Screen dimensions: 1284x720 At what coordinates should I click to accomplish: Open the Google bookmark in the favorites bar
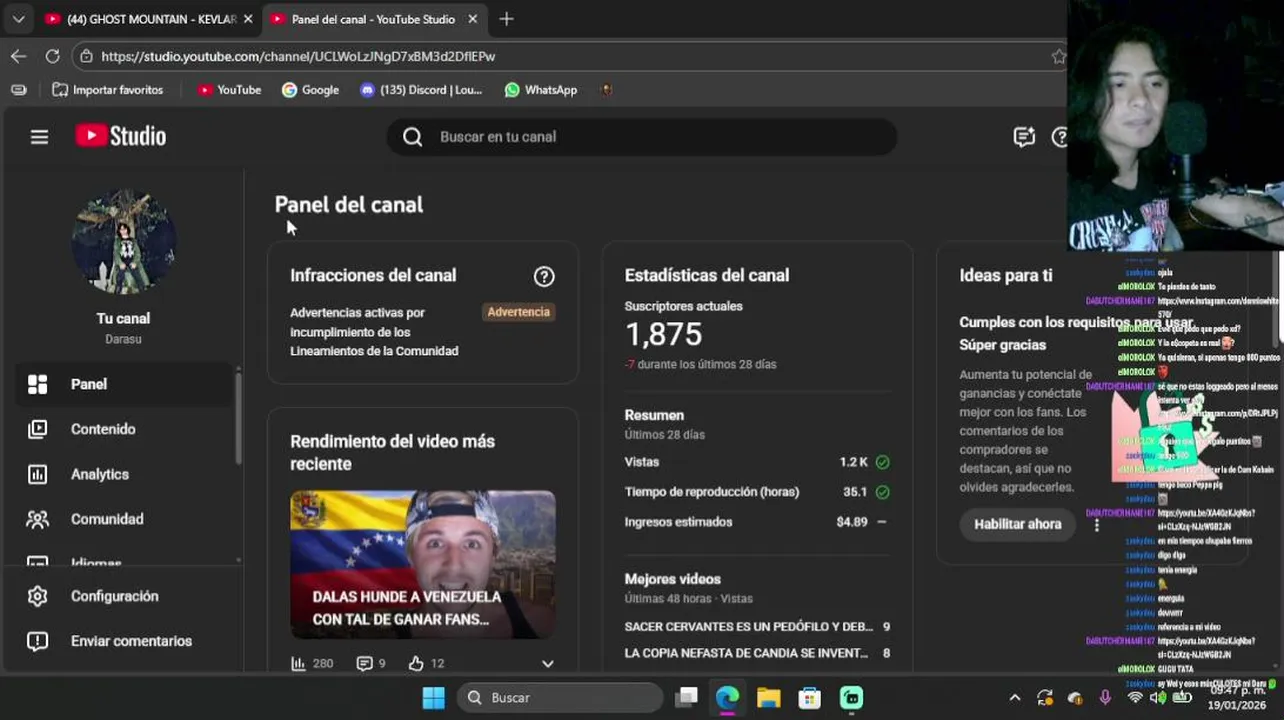pyautogui.click(x=310, y=90)
